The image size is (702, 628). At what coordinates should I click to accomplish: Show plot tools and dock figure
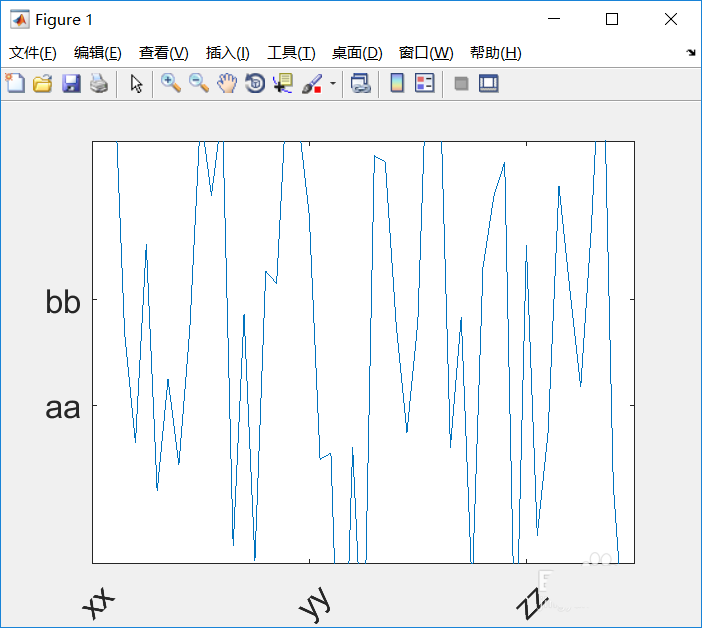click(488, 84)
